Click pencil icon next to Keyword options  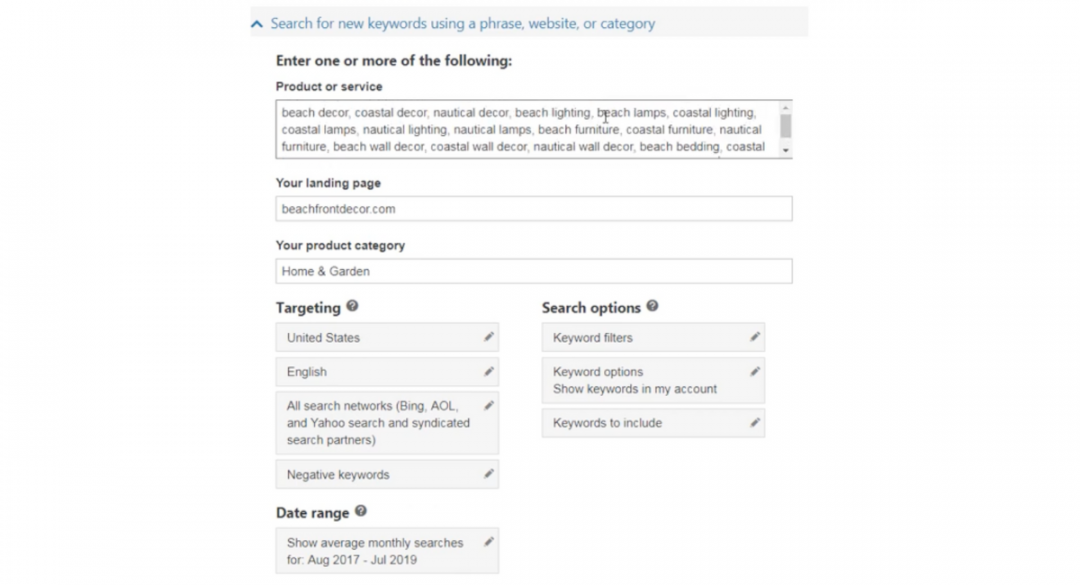click(755, 371)
